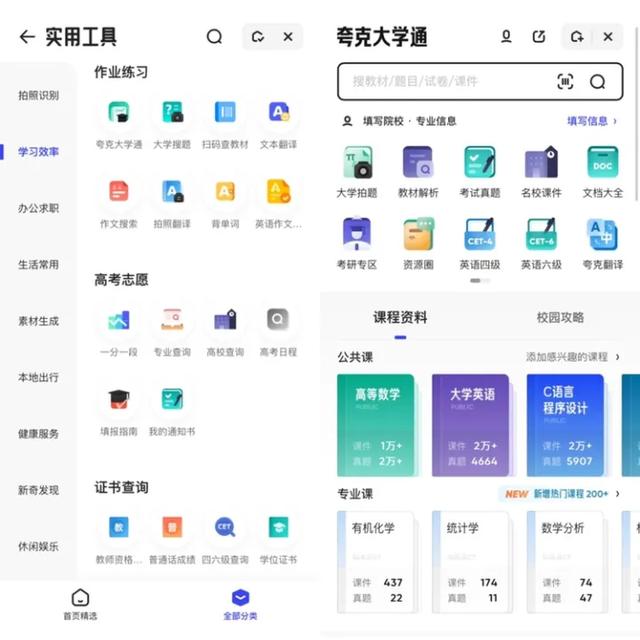640x640 pixels.
Task: Tap the magnifier icon in the search box
Action: 598,82
